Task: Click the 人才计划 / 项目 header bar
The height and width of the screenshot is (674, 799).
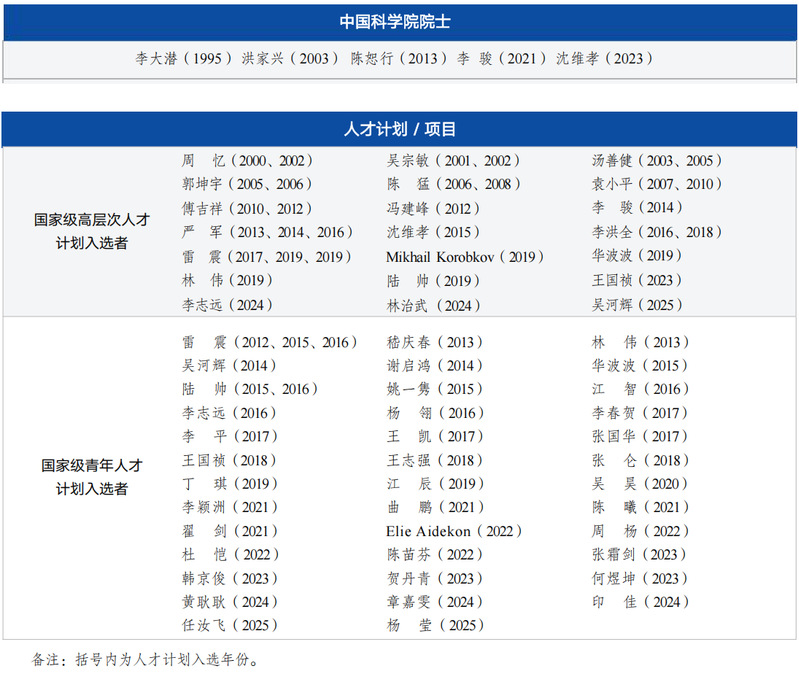Action: 400,129
